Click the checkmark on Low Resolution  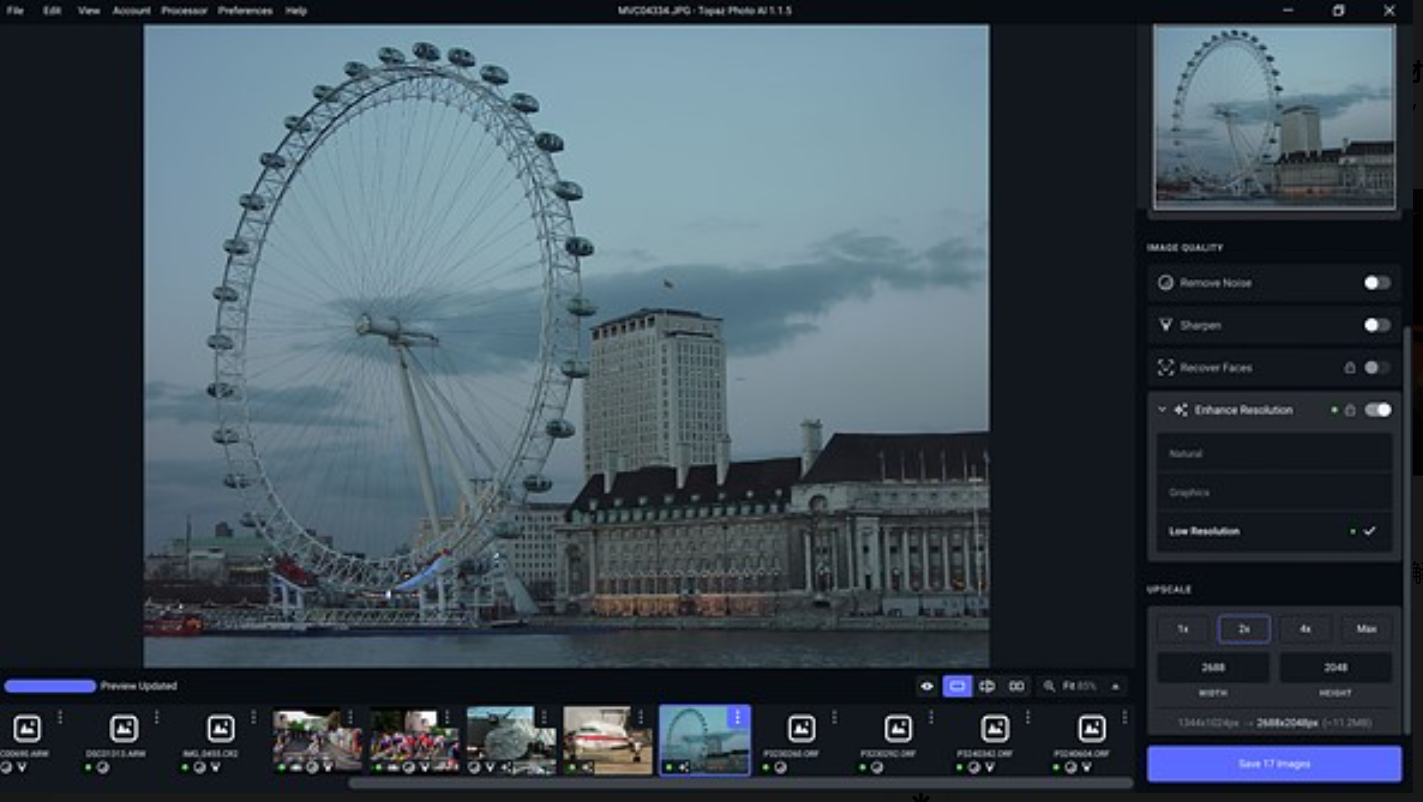point(1369,531)
